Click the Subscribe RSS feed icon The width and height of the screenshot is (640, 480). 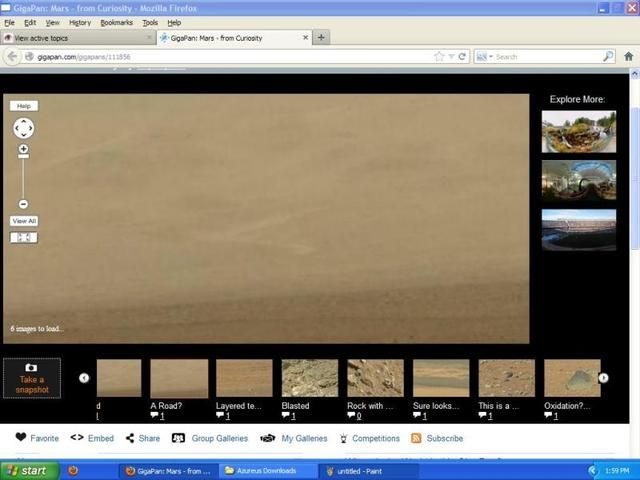pyautogui.click(x=416, y=438)
